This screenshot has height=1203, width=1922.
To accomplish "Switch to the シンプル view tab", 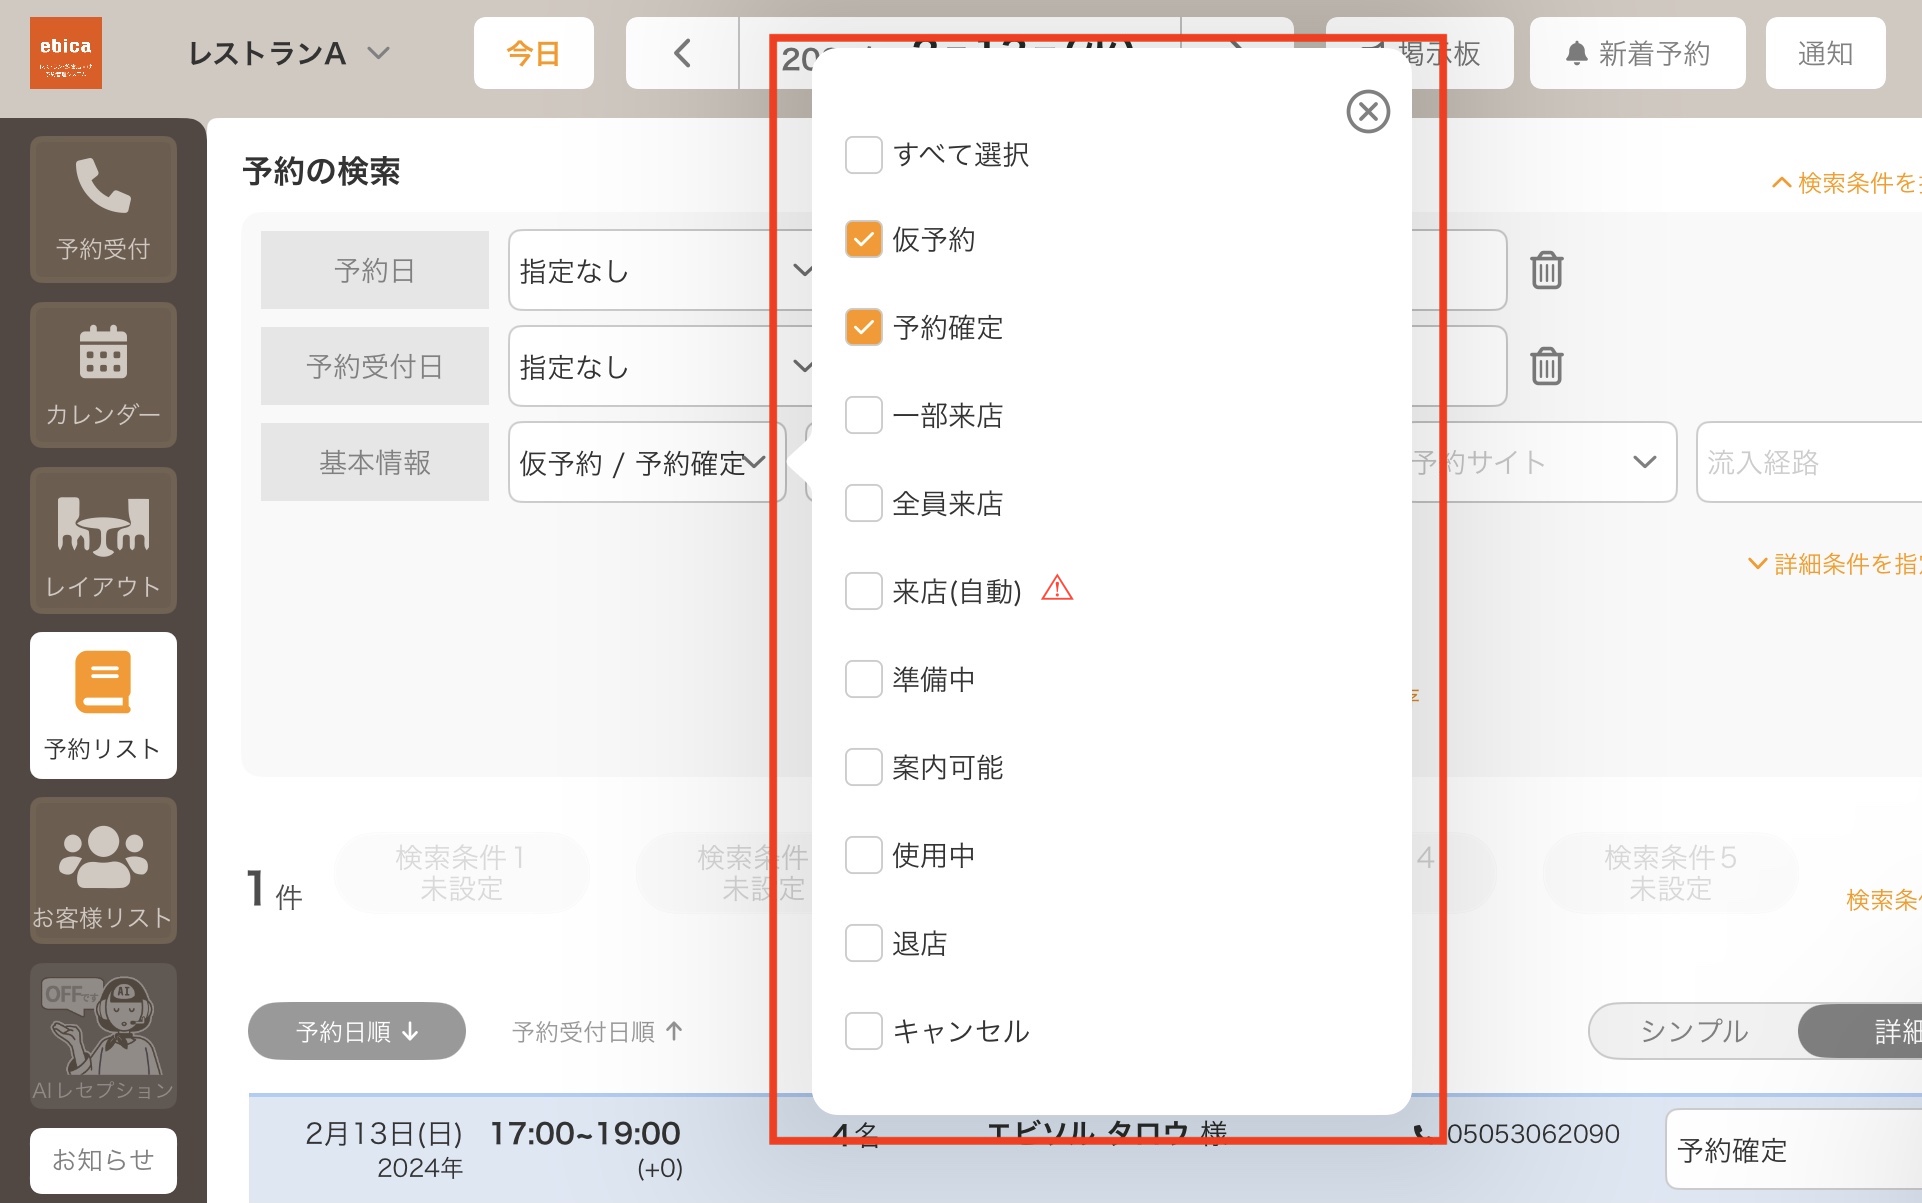I will point(1694,1031).
